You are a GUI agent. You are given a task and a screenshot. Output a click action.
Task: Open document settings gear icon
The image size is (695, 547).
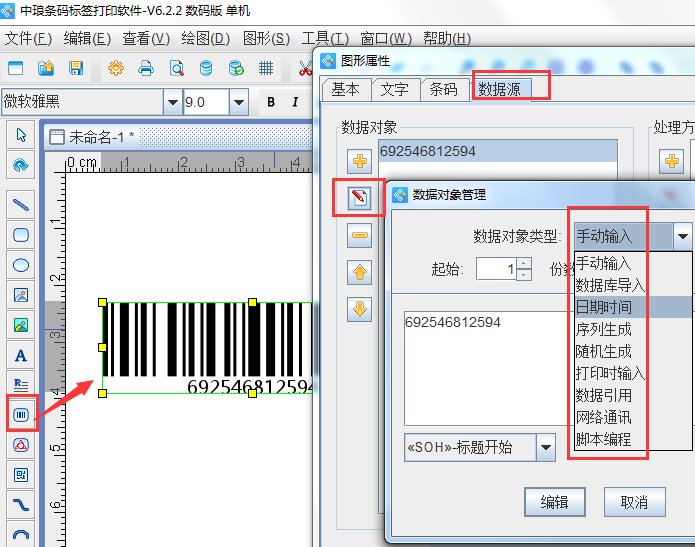(116, 68)
